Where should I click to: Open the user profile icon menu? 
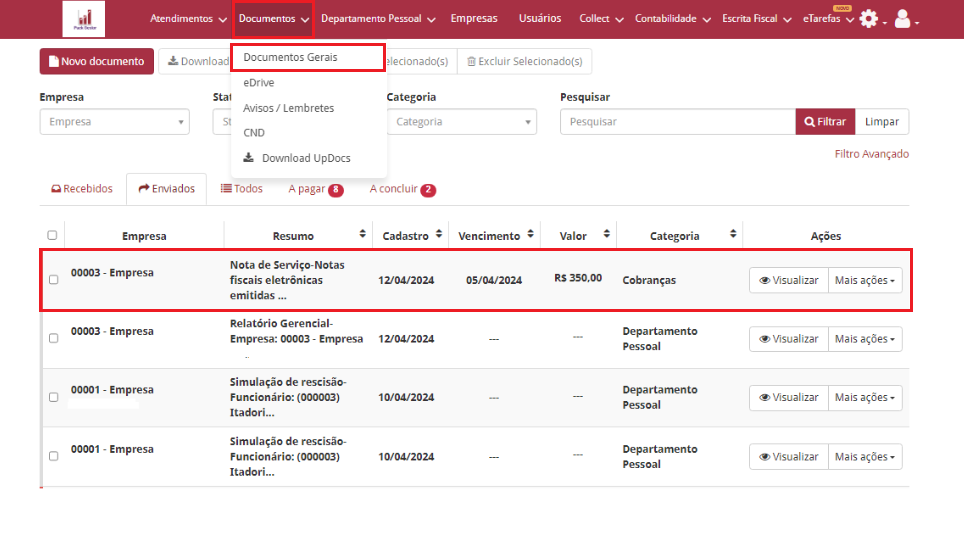[x=902, y=19]
